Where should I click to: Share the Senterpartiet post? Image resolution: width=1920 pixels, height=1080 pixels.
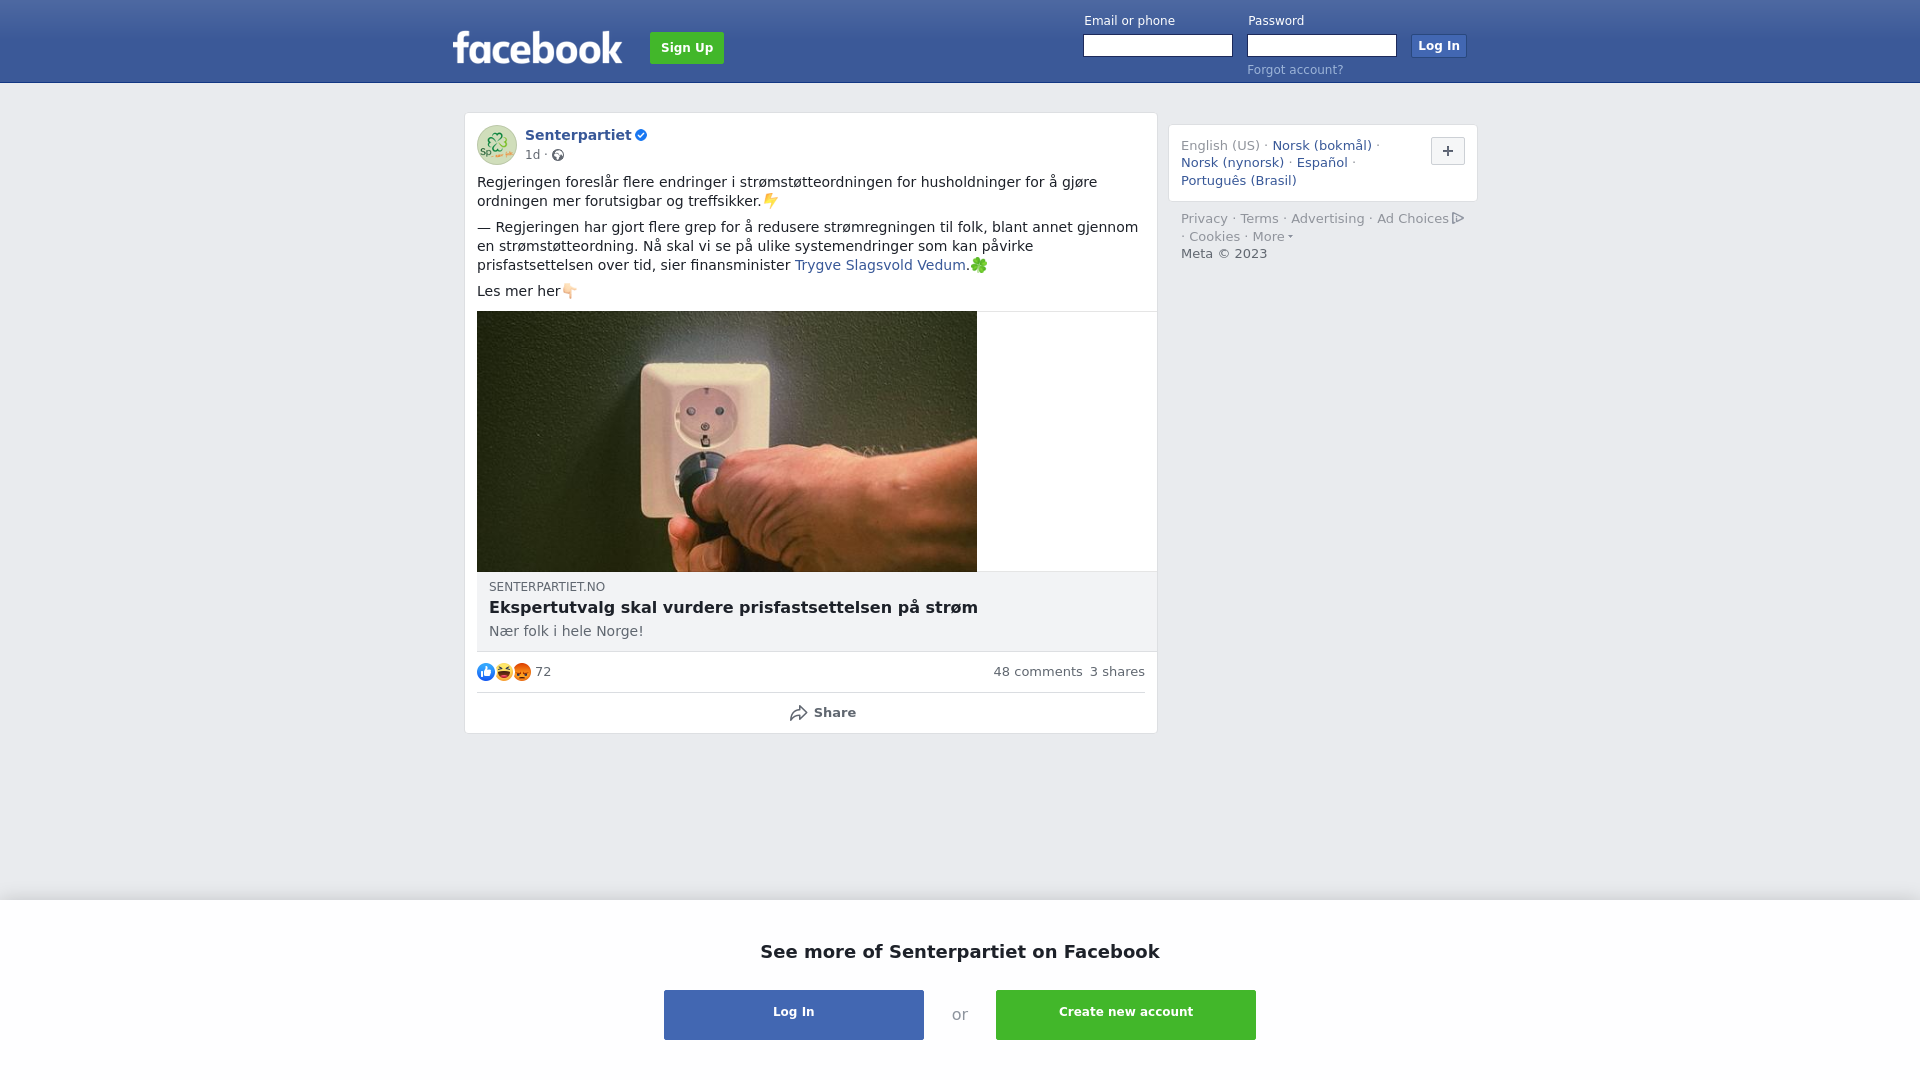tap(822, 713)
